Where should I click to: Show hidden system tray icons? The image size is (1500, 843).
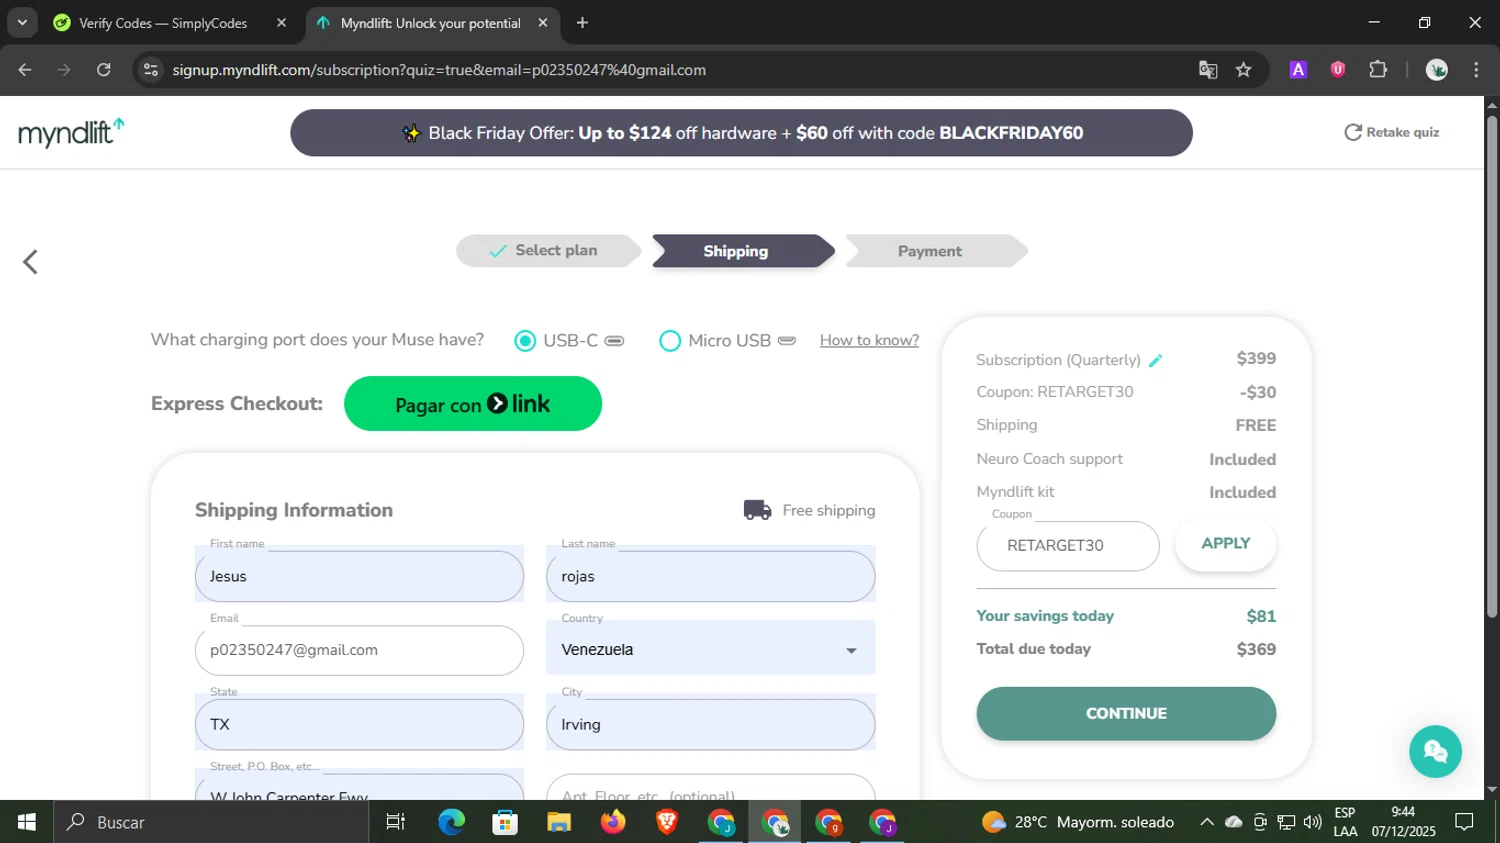(x=1207, y=822)
